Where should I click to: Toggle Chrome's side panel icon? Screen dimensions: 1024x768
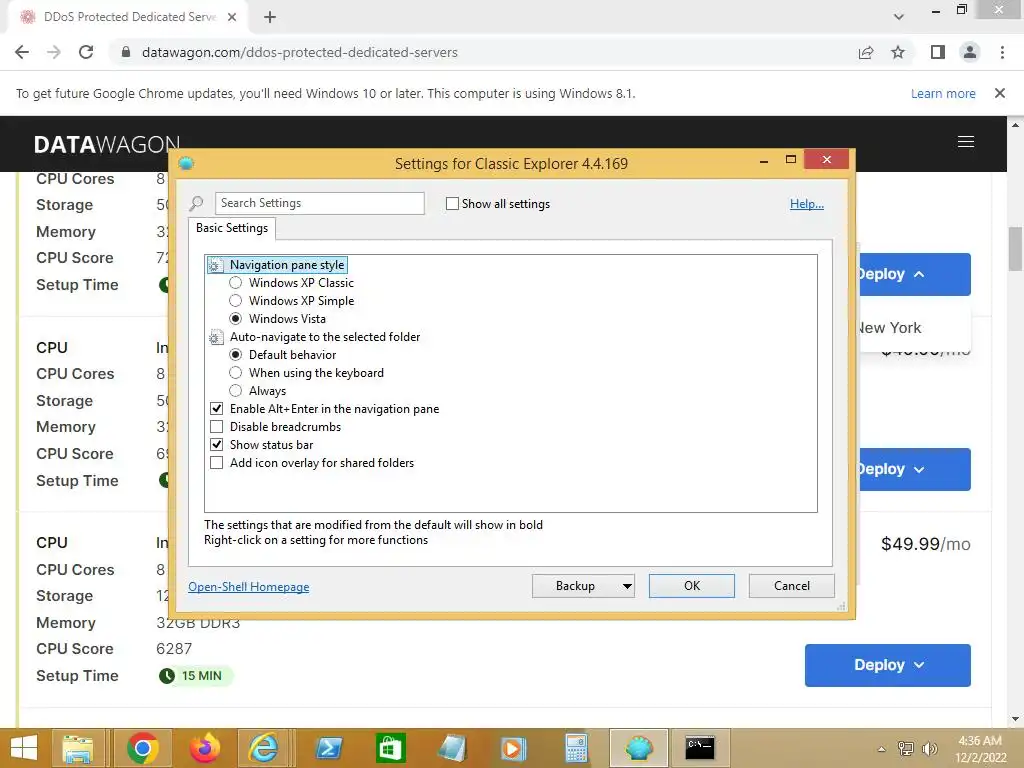point(938,52)
